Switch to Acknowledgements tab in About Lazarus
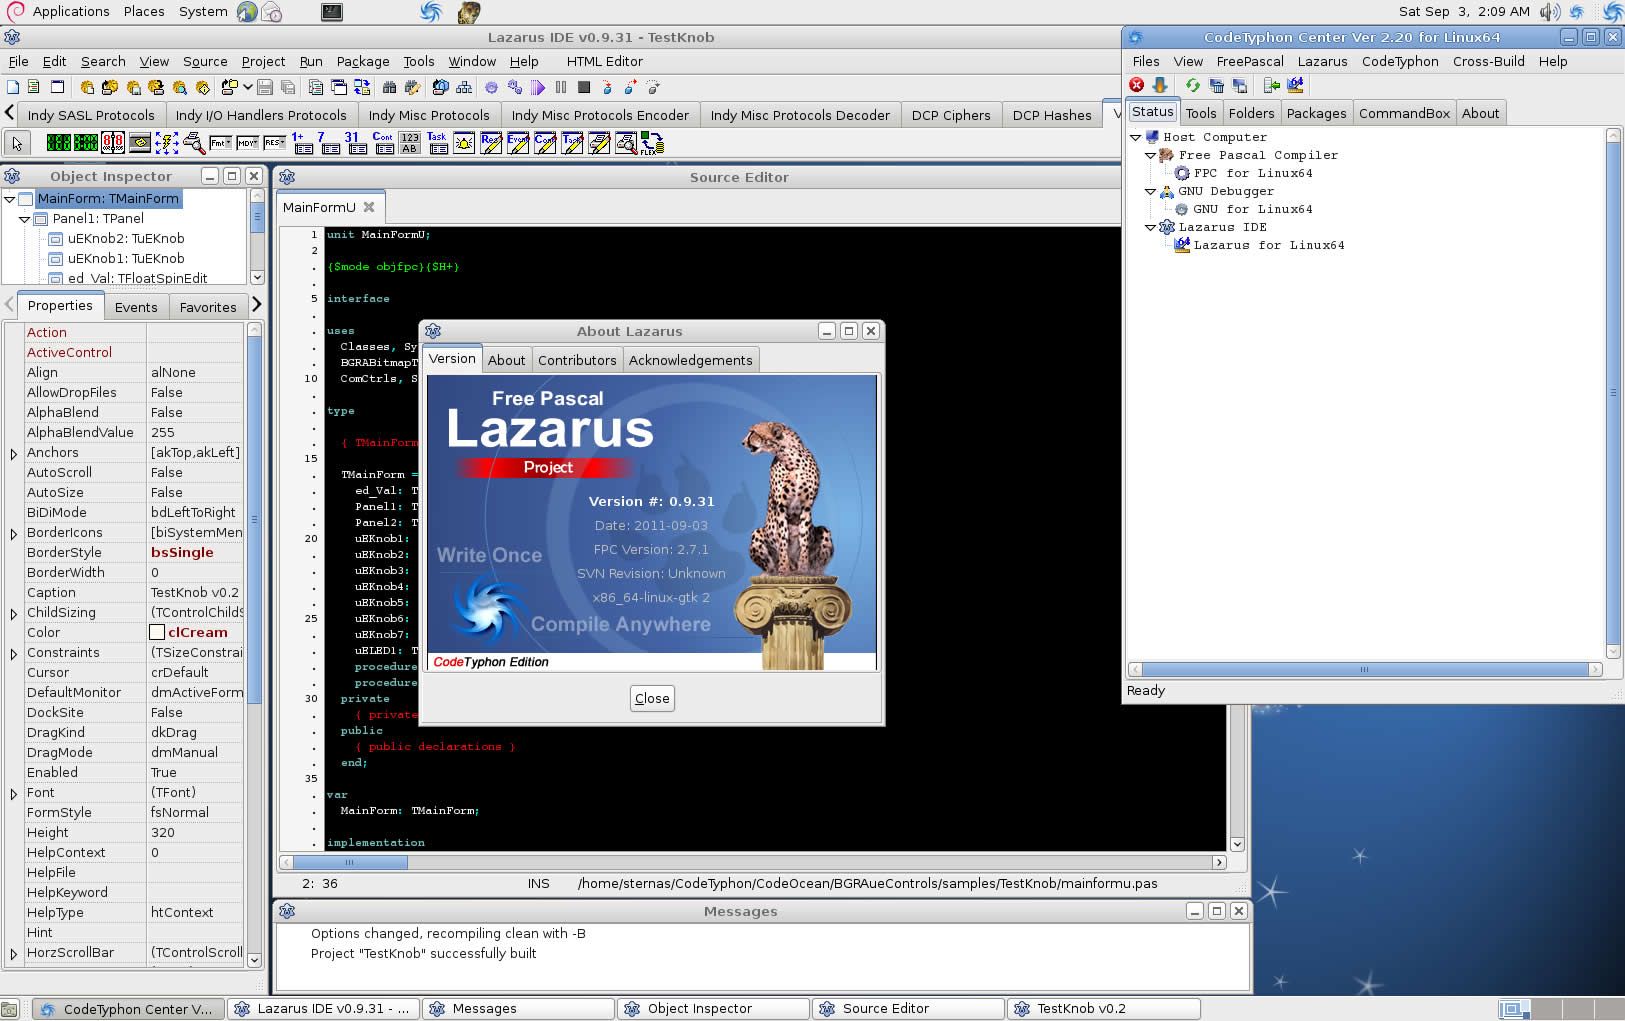The height and width of the screenshot is (1021, 1625). click(x=690, y=360)
